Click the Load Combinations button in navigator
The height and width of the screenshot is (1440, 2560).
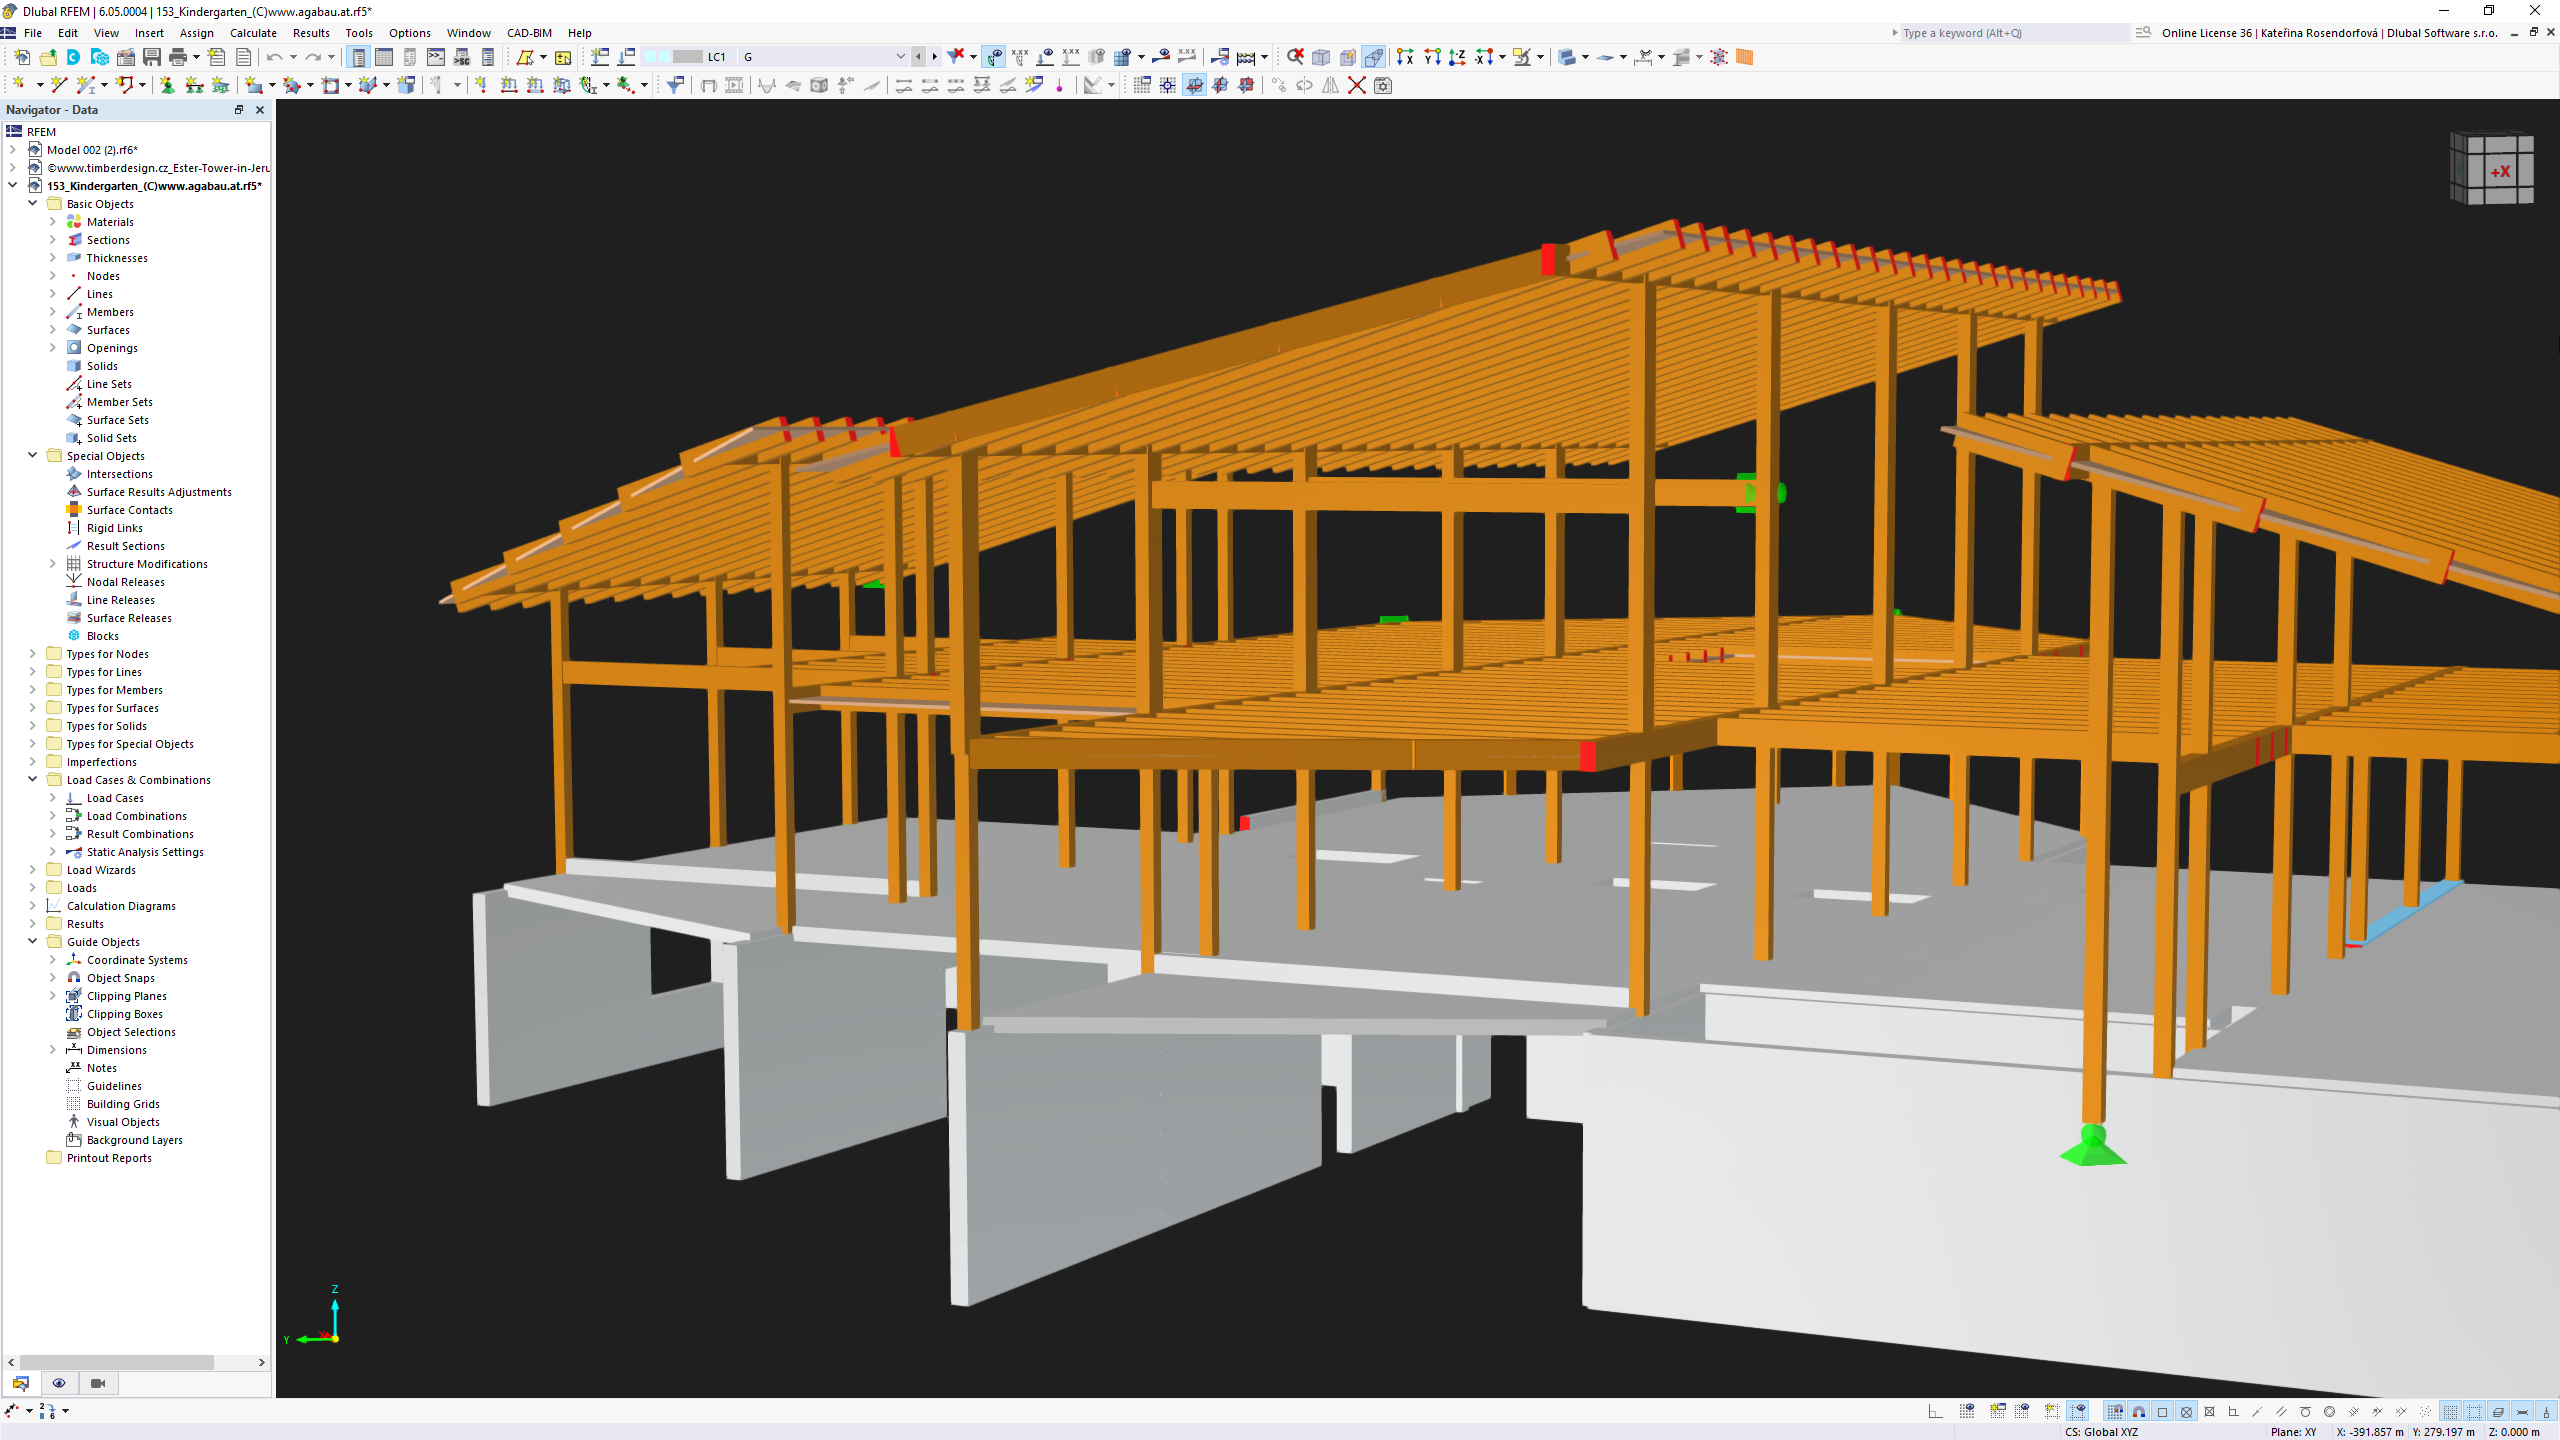[135, 816]
